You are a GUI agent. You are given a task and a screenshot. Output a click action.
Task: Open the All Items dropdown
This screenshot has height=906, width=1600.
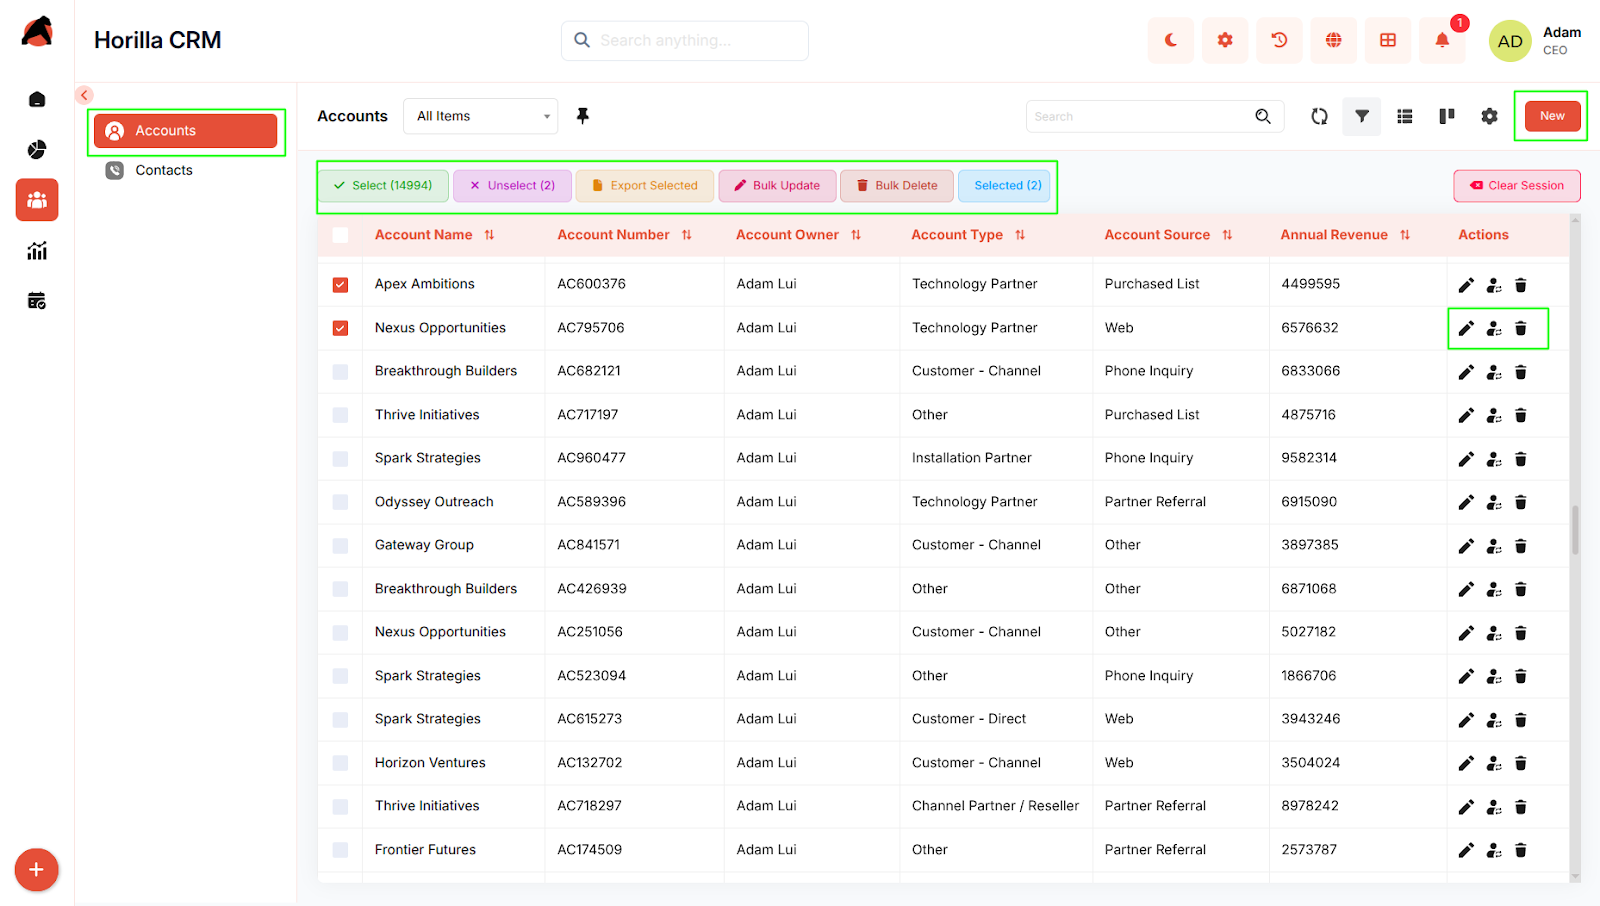(x=481, y=116)
